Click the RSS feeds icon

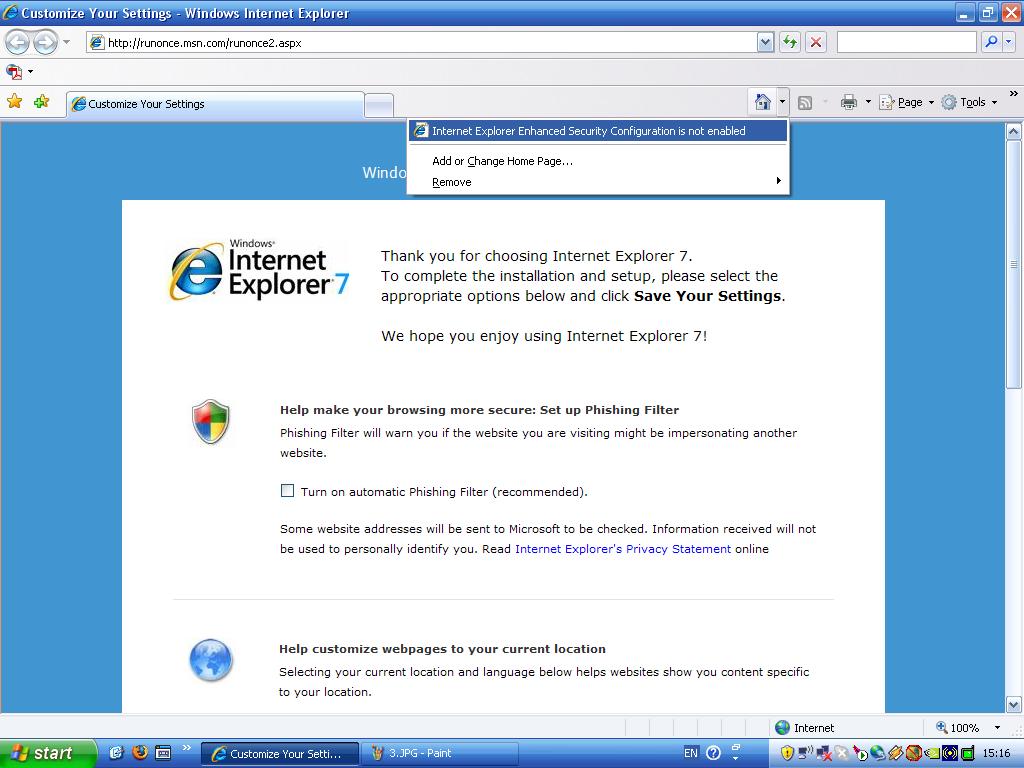[805, 103]
